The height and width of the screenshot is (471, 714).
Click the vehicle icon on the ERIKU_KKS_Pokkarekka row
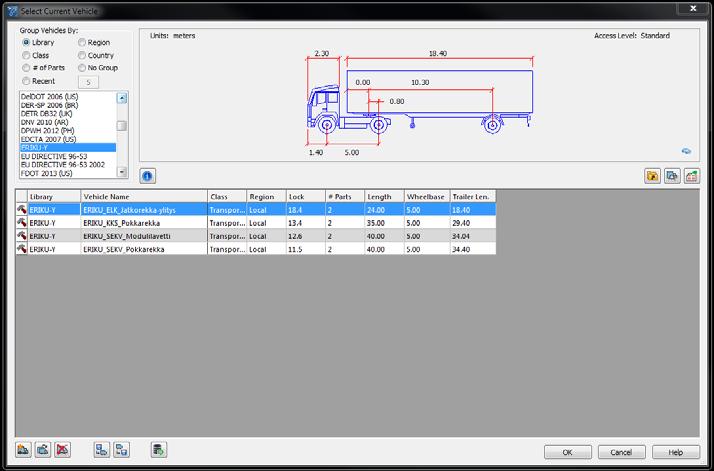tap(21, 223)
